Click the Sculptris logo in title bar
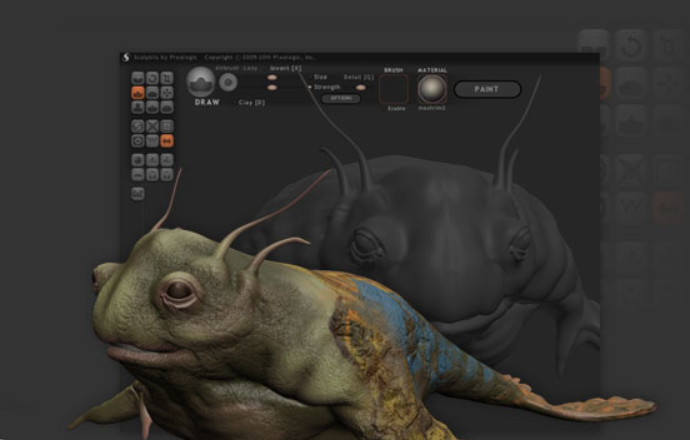This screenshot has width=690, height=440. tap(126, 58)
